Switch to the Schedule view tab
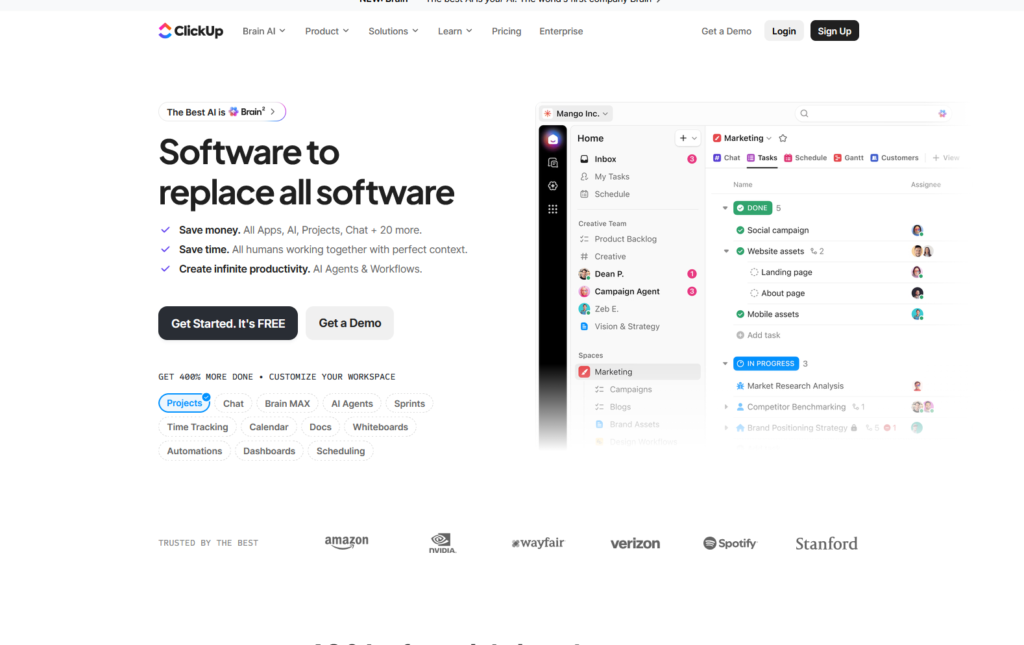The height and width of the screenshot is (645, 1024). click(x=805, y=158)
